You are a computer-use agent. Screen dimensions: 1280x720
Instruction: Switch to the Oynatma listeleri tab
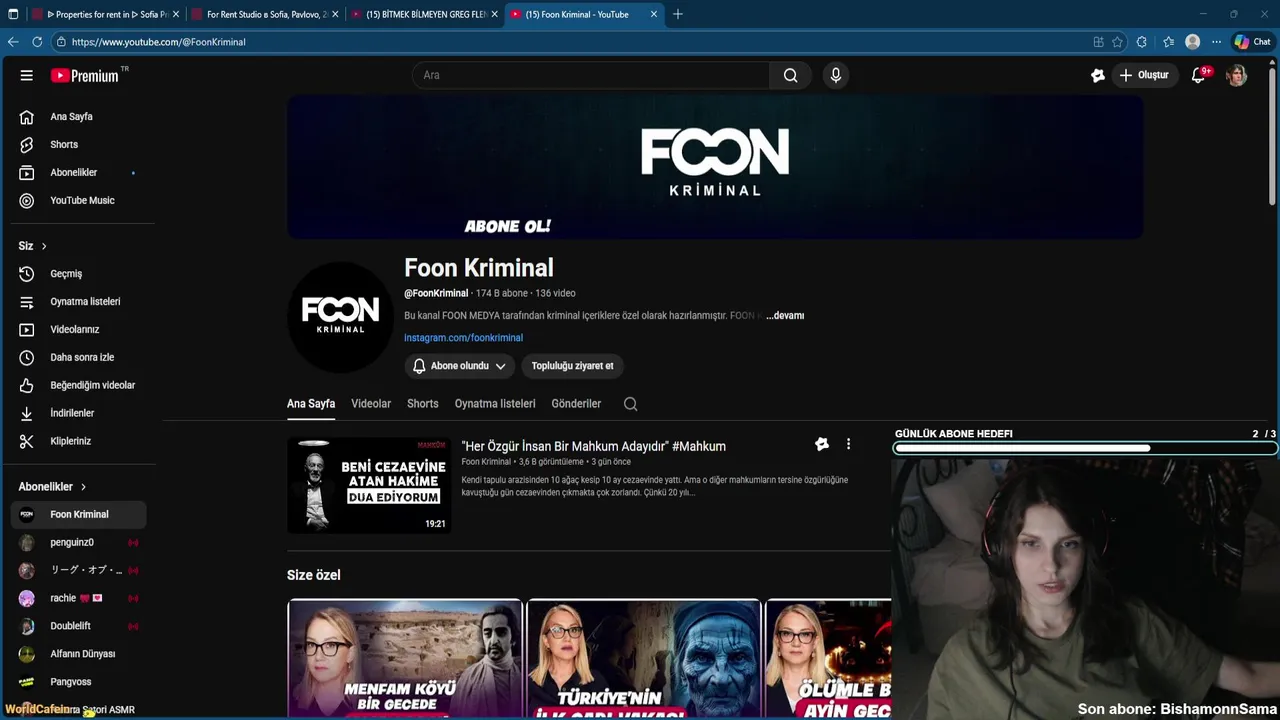click(x=495, y=404)
